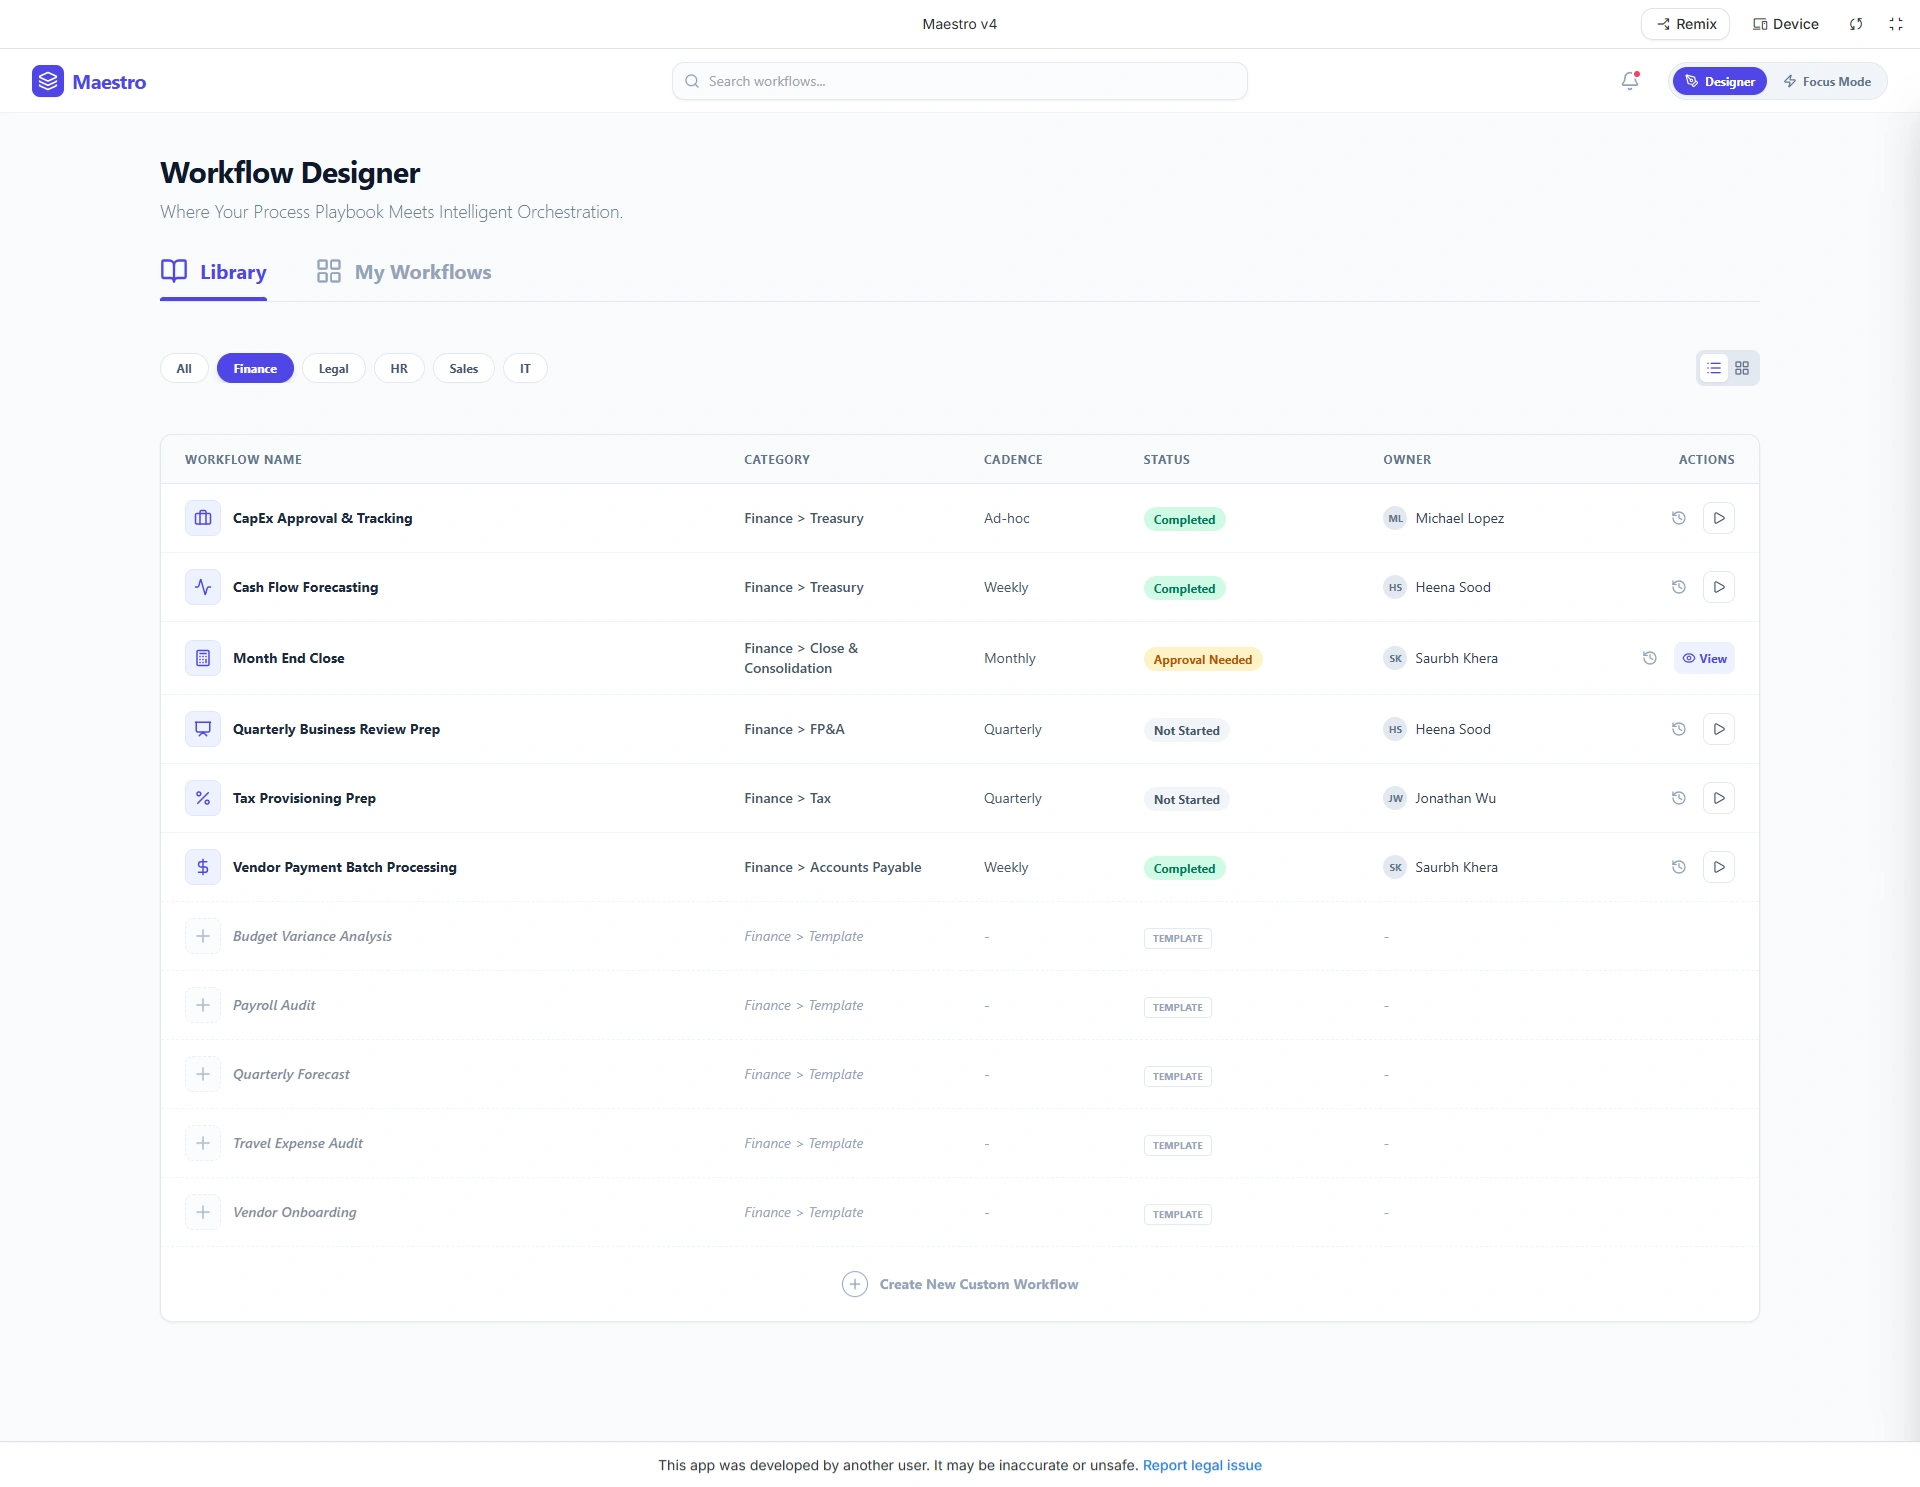1920x1487 pixels.
Task: Switch to list view layout
Action: coord(1714,368)
